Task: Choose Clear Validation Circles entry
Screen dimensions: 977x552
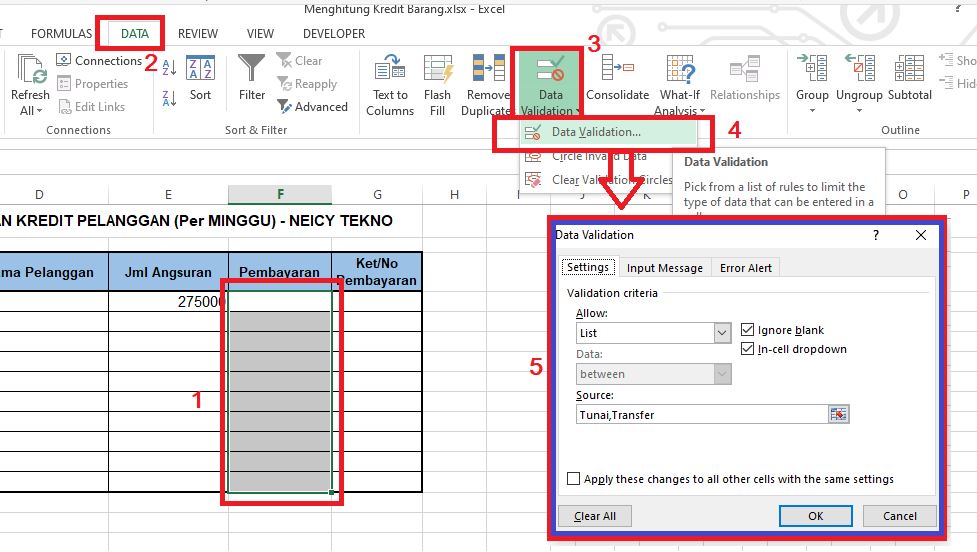Action: click(597, 180)
